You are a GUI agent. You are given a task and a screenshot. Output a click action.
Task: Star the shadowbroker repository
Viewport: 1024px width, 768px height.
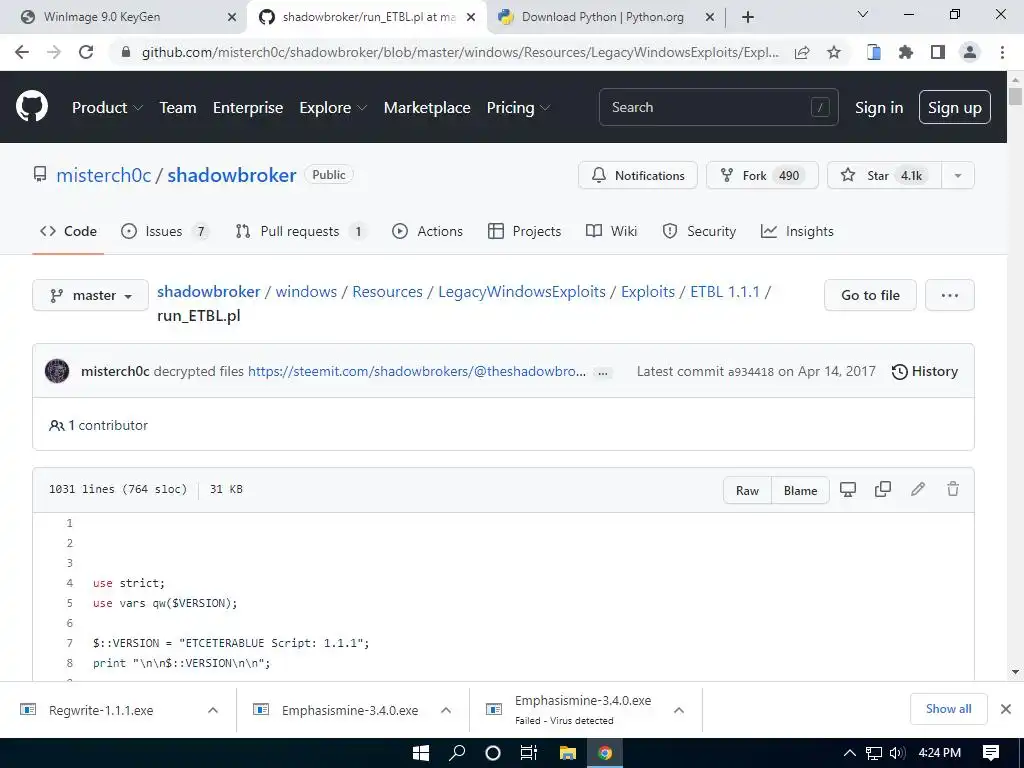point(884,175)
